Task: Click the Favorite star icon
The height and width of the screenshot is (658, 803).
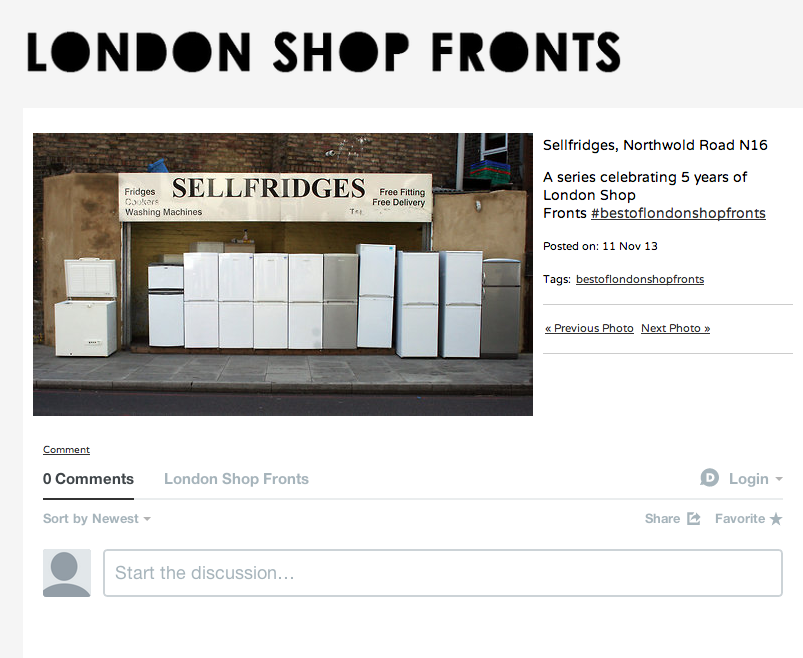Action: coord(776,519)
